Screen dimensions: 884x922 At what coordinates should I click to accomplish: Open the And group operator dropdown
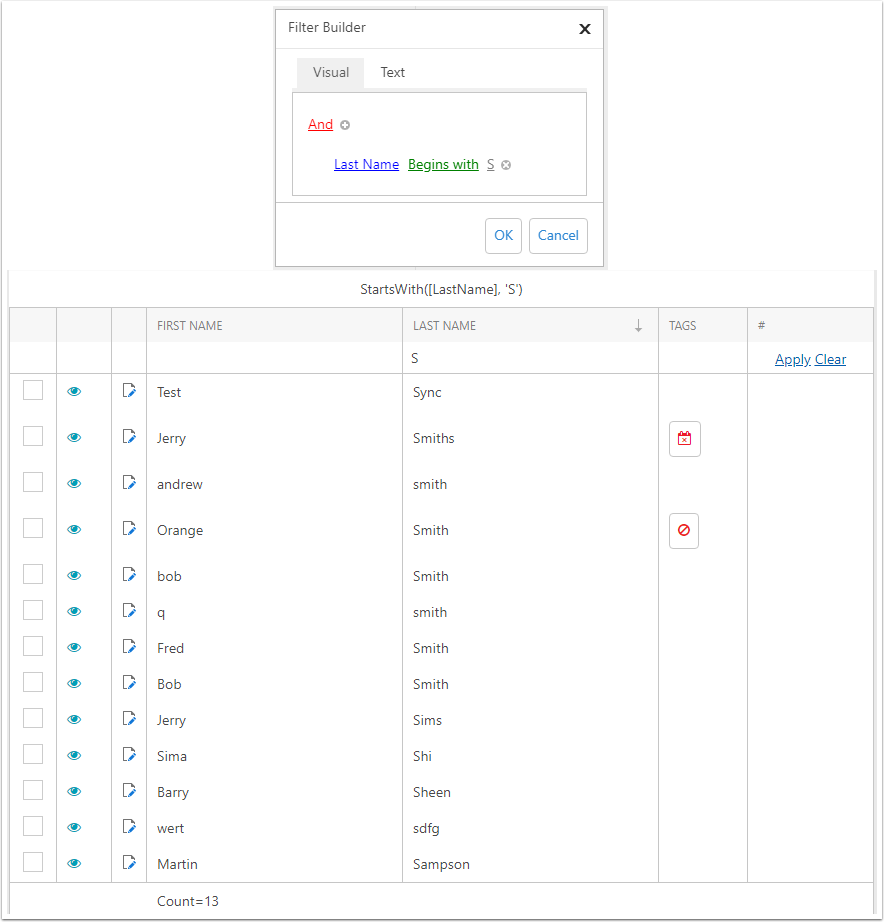(x=321, y=125)
